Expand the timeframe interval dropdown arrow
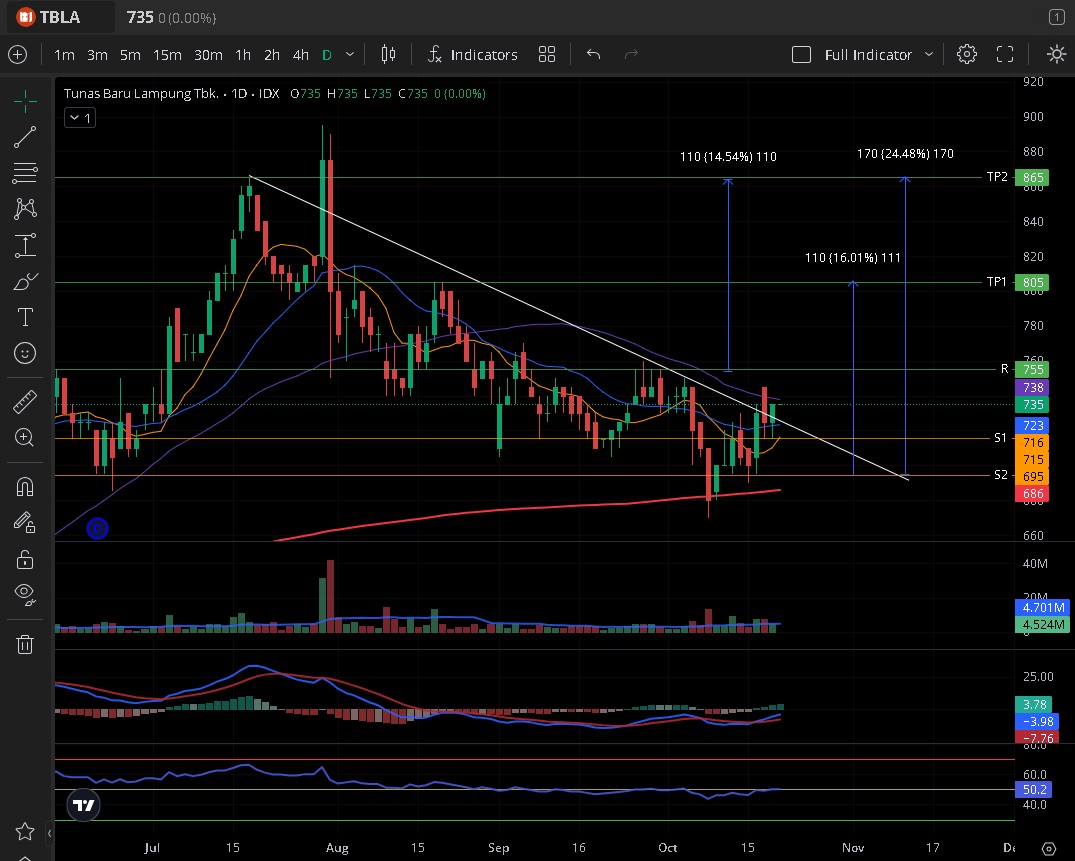 pyautogui.click(x=349, y=54)
